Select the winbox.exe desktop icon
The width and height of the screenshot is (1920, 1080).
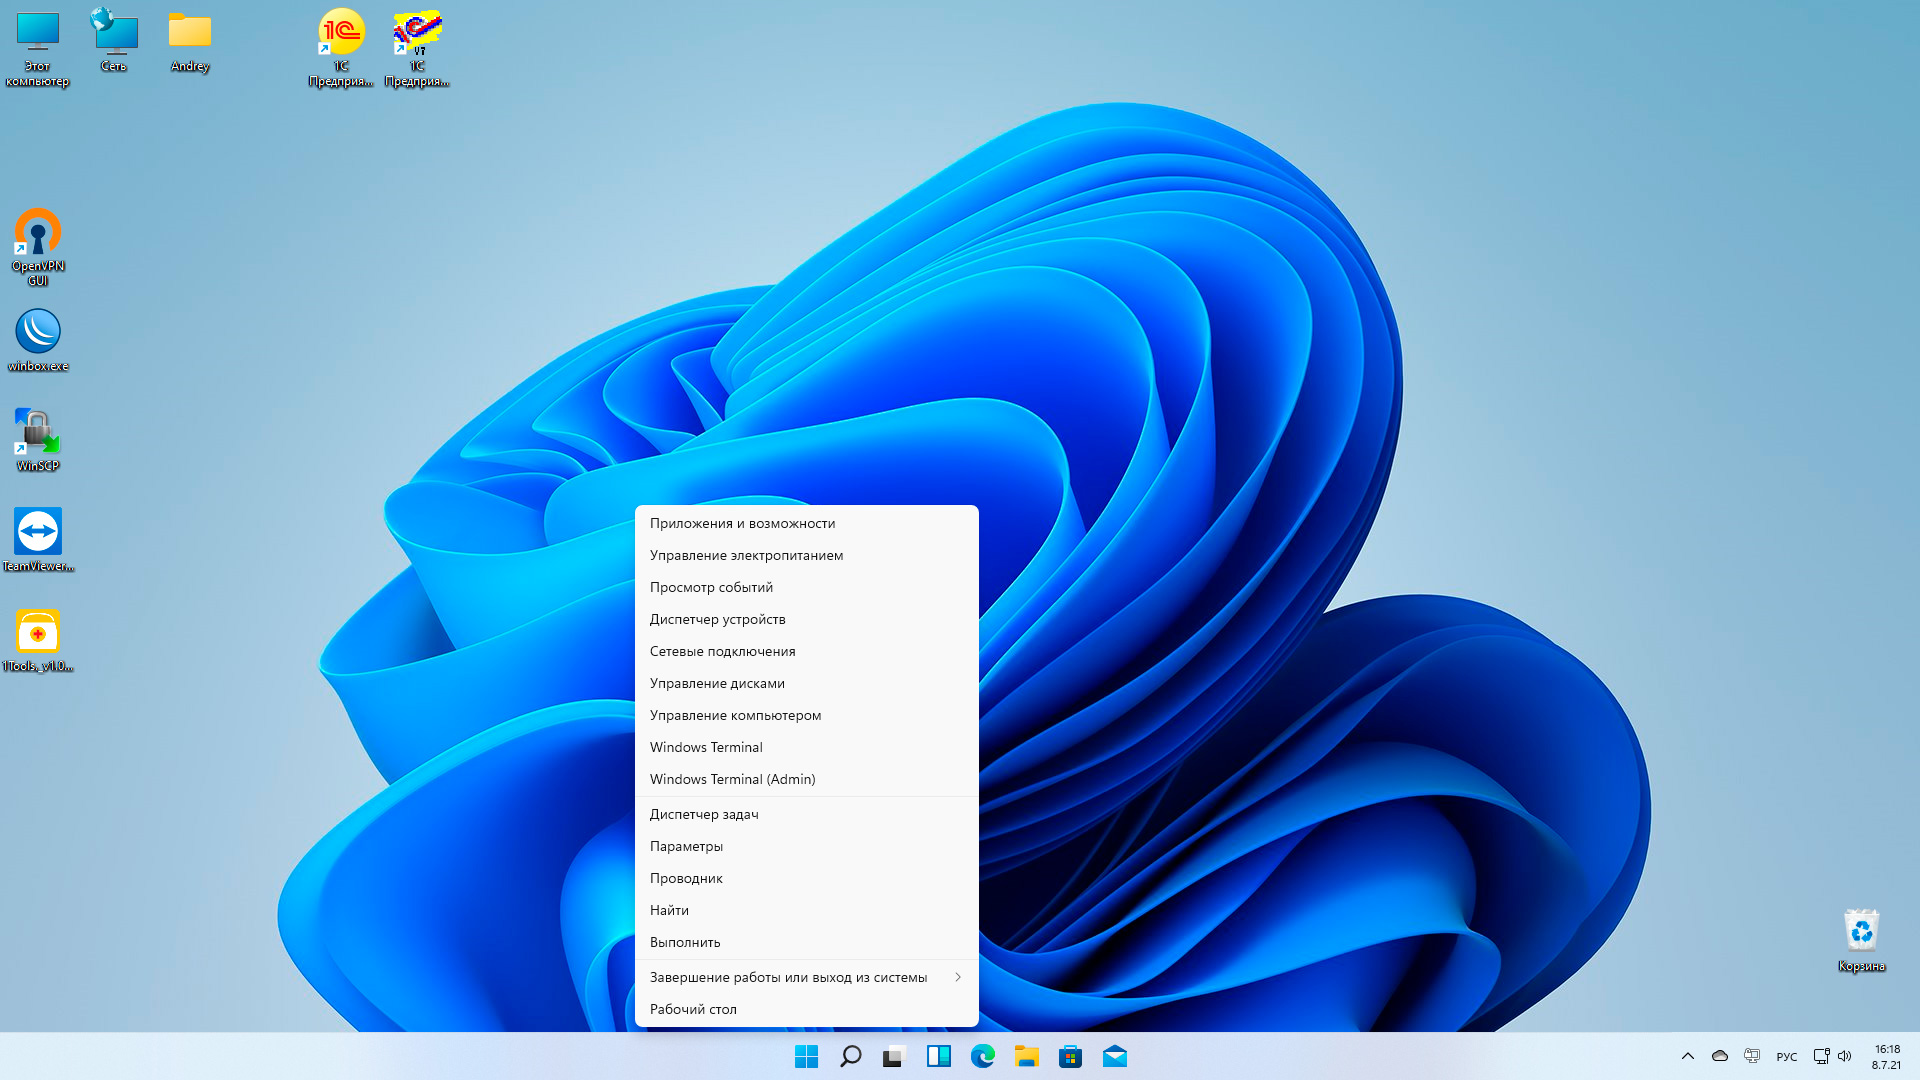coord(38,333)
